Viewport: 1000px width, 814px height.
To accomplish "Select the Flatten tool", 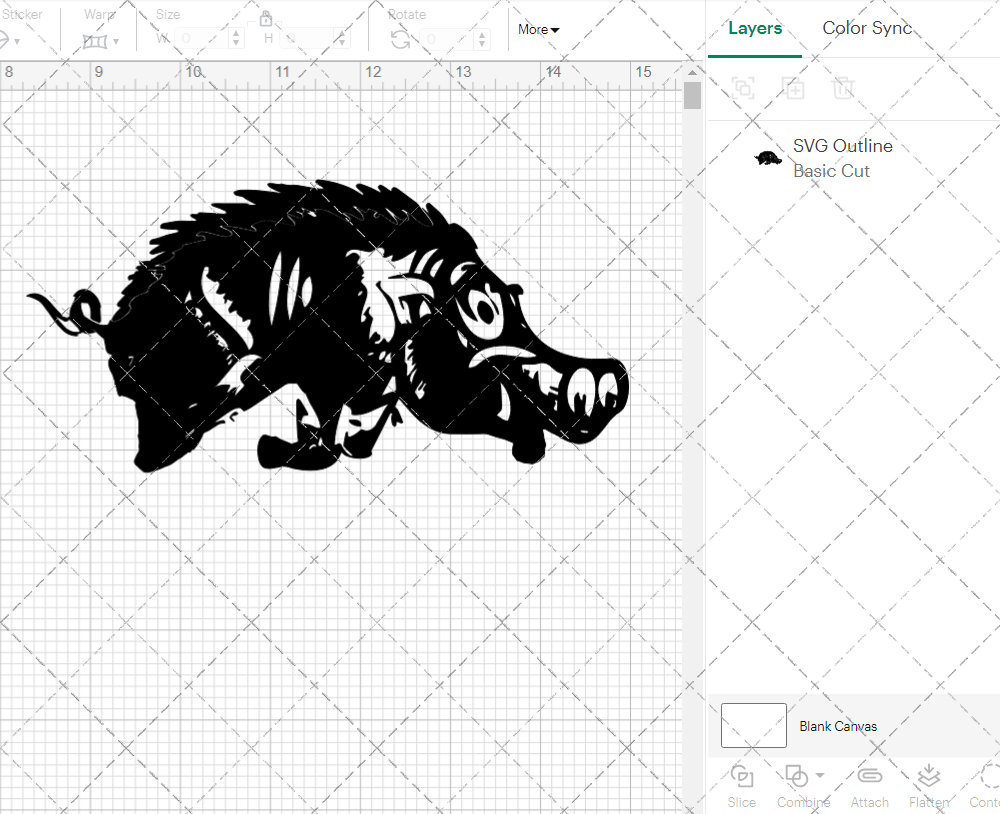I will coord(928,776).
